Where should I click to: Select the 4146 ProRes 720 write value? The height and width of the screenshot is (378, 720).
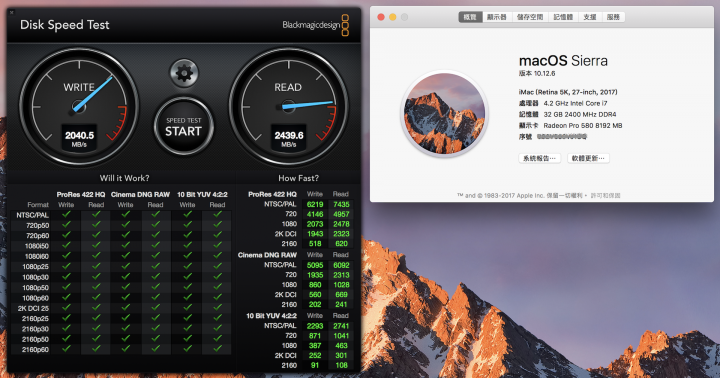click(x=315, y=214)
